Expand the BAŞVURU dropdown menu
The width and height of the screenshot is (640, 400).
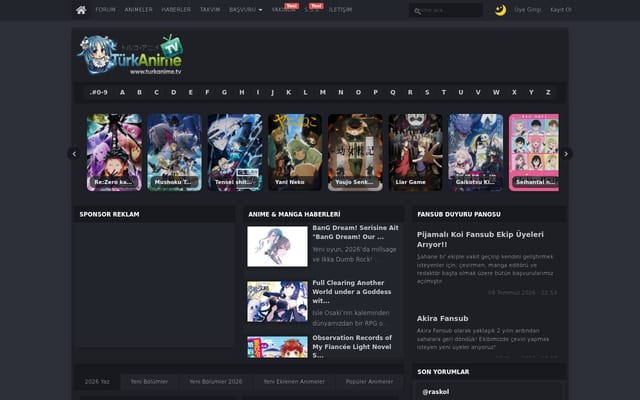pyautogui.click(x=245, y=10)
